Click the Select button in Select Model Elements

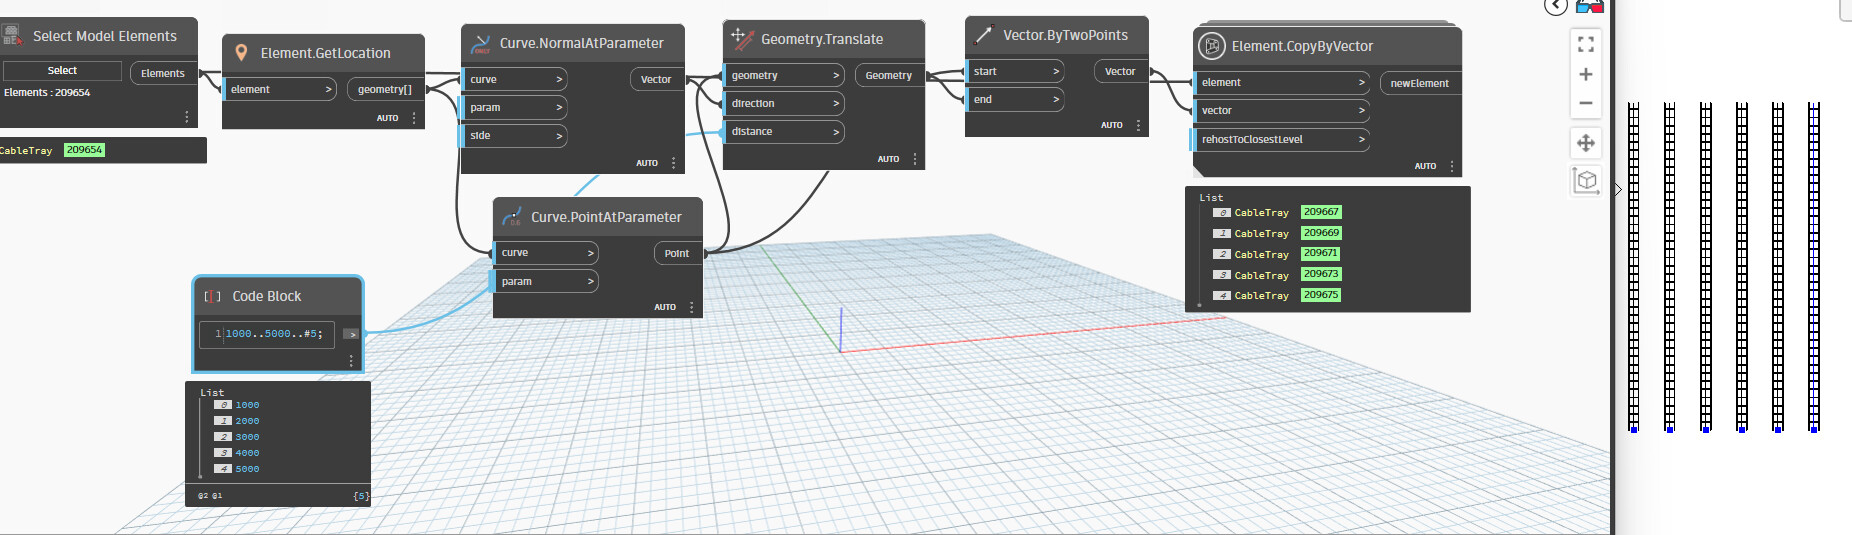click(62, 71)
